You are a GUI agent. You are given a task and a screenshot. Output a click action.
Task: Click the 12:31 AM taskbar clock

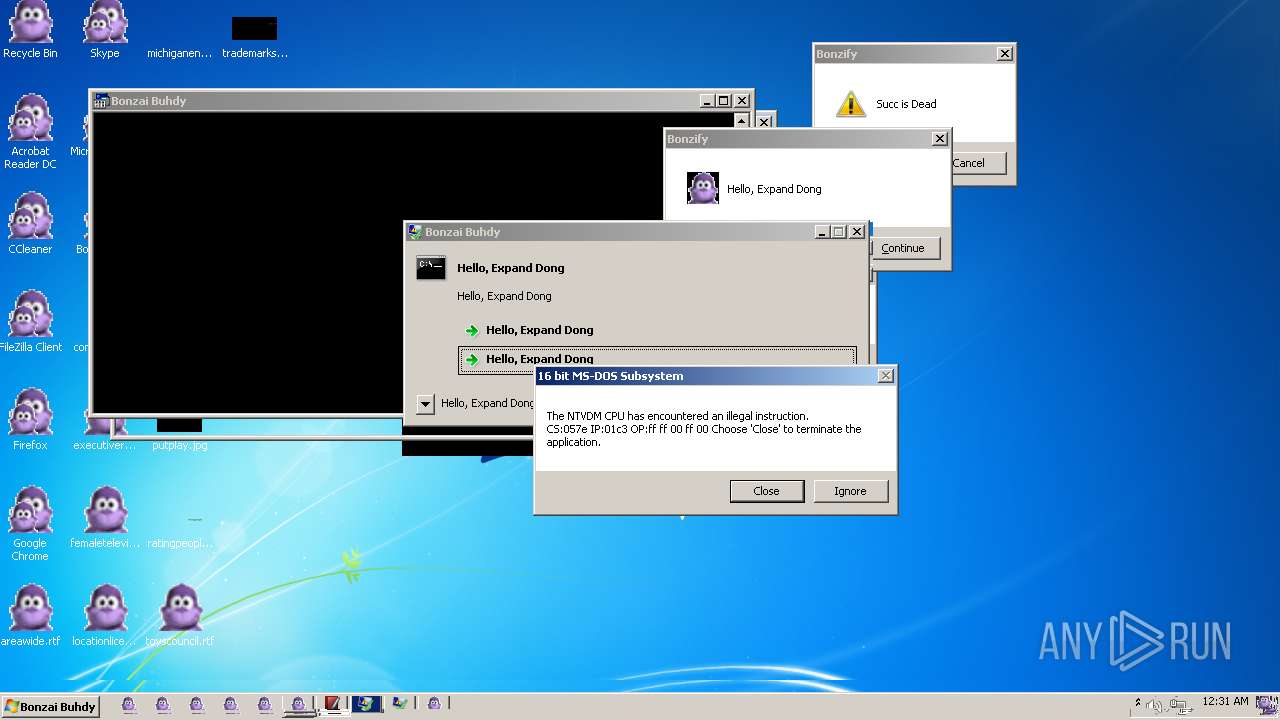1225,702
